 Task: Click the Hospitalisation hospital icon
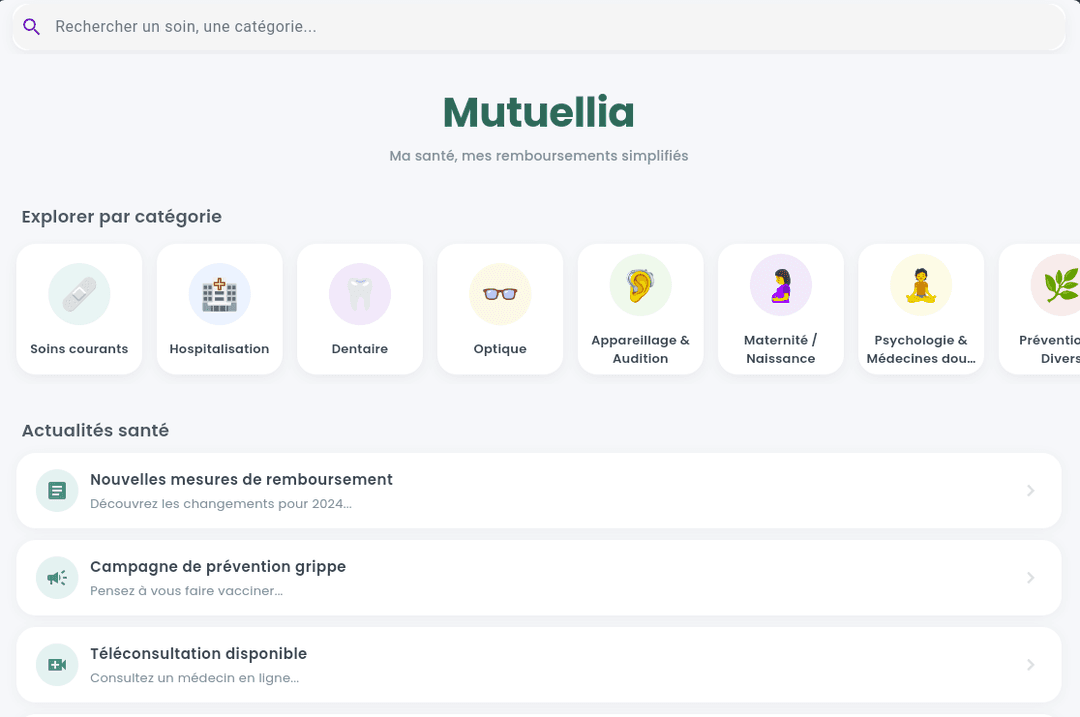(219, 293)
